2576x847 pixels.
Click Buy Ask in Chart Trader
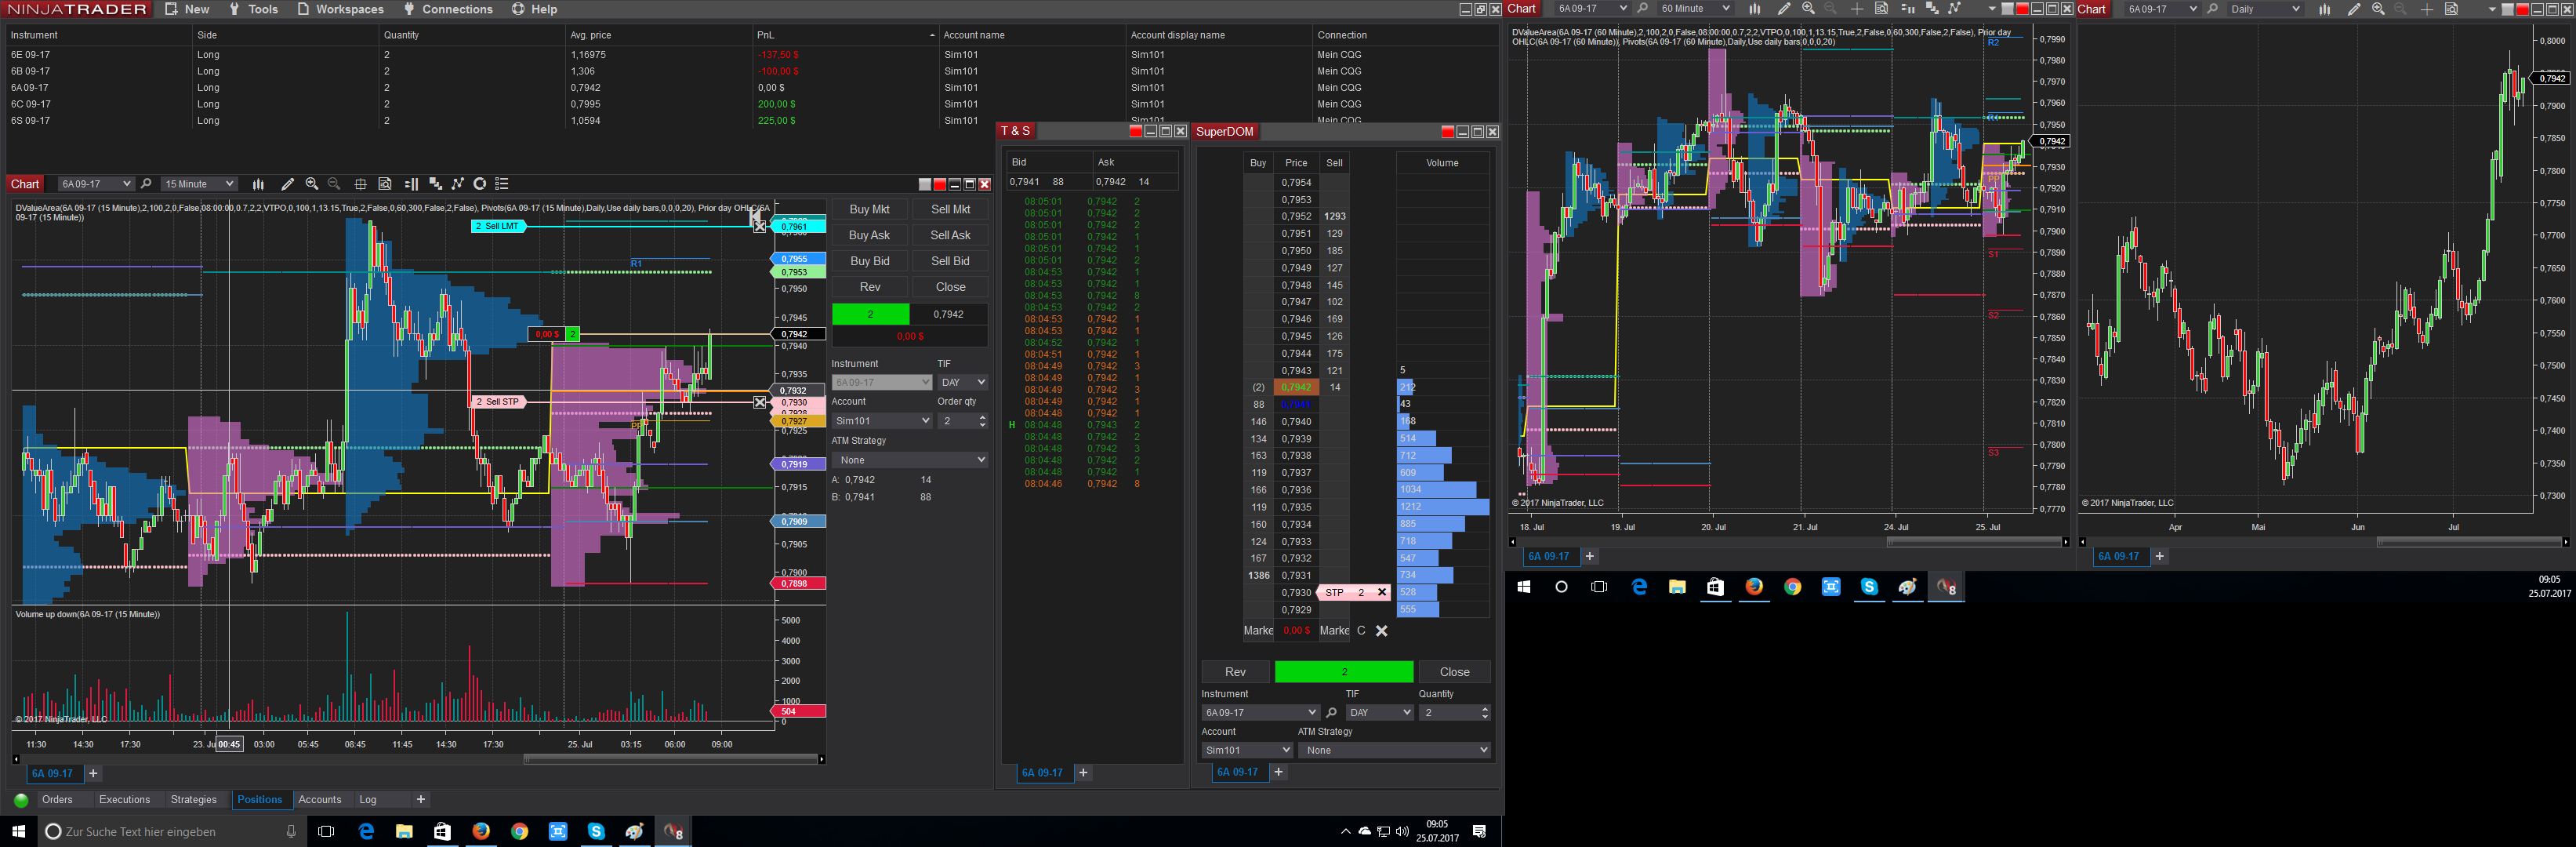click(869, 235)
